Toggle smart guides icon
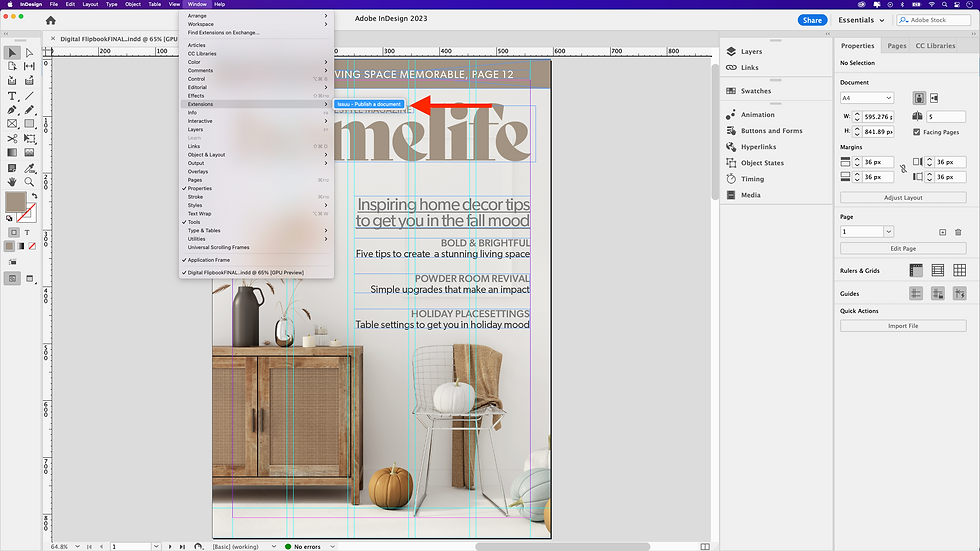This screenshot has width=980, height=551. [x=959, y=294]
